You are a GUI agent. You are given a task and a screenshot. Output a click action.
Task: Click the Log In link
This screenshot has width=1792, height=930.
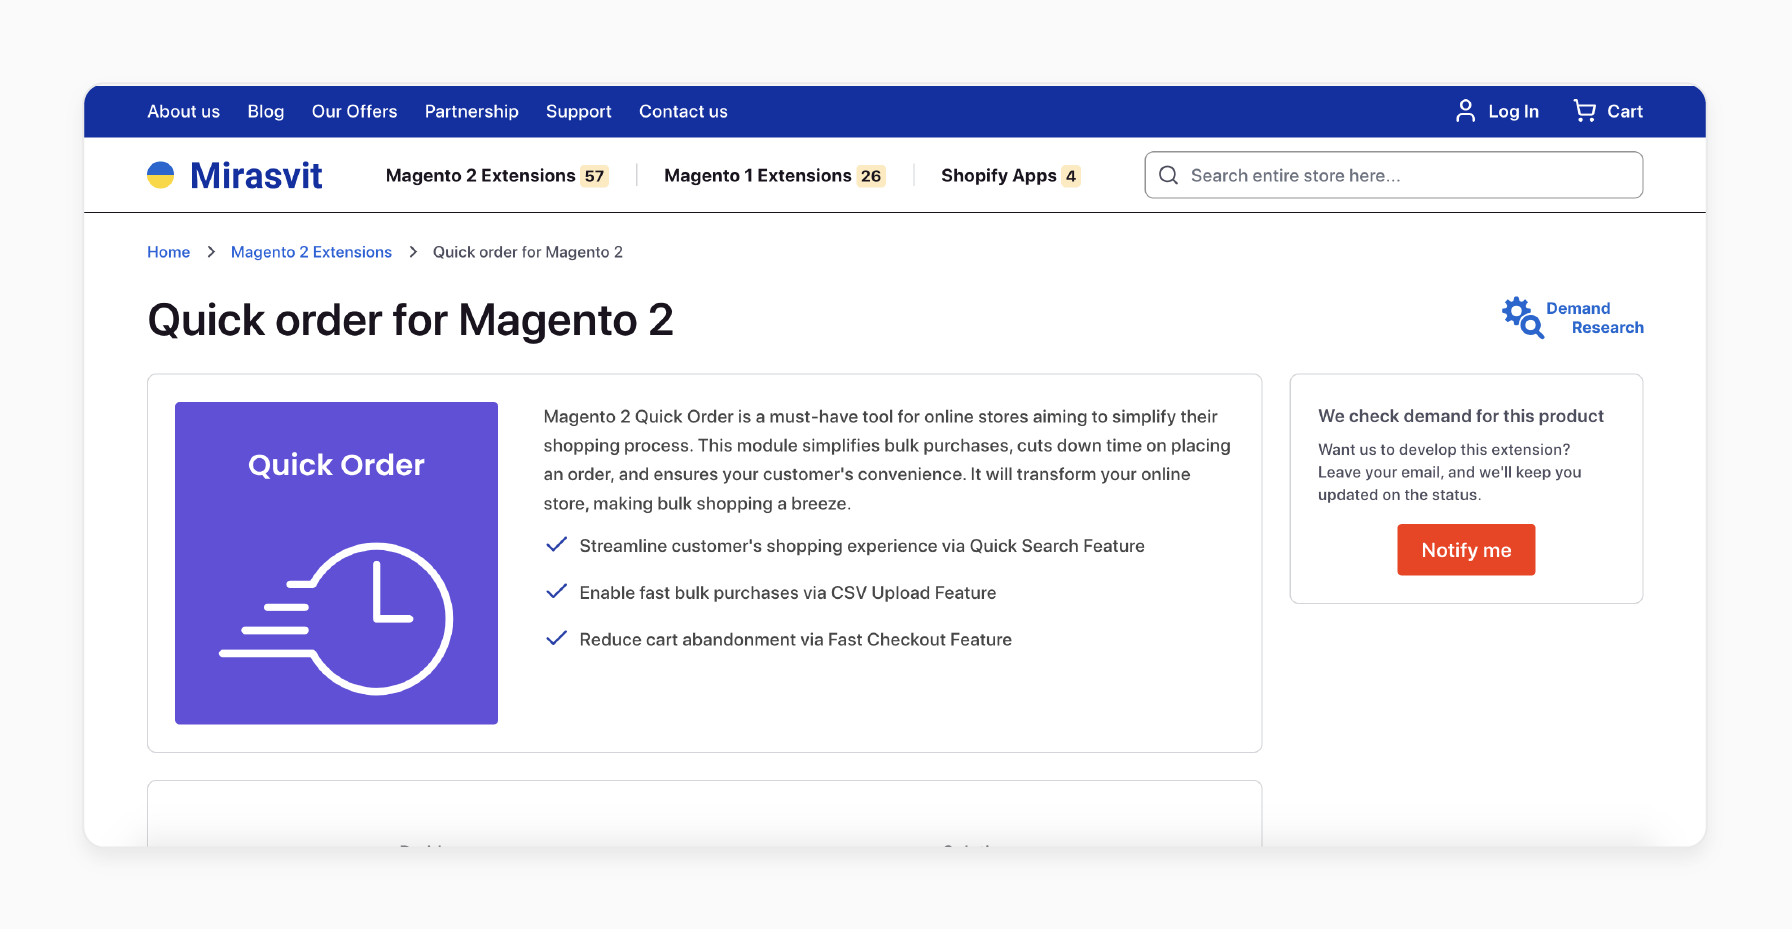(1513, 112)
